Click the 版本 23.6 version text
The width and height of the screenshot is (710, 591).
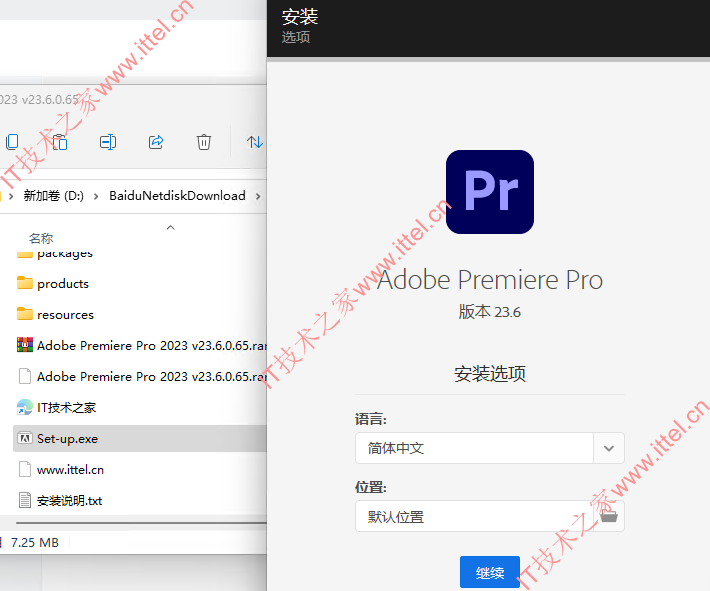tap(489, 312)
